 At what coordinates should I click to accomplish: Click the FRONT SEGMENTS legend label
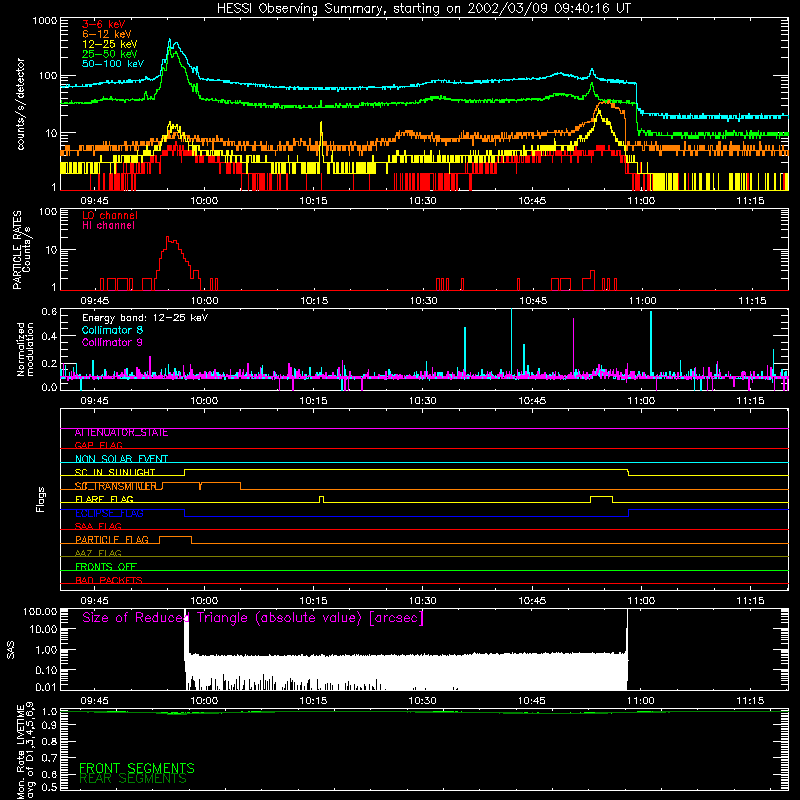pyautogui.click(x=137, y=768)
